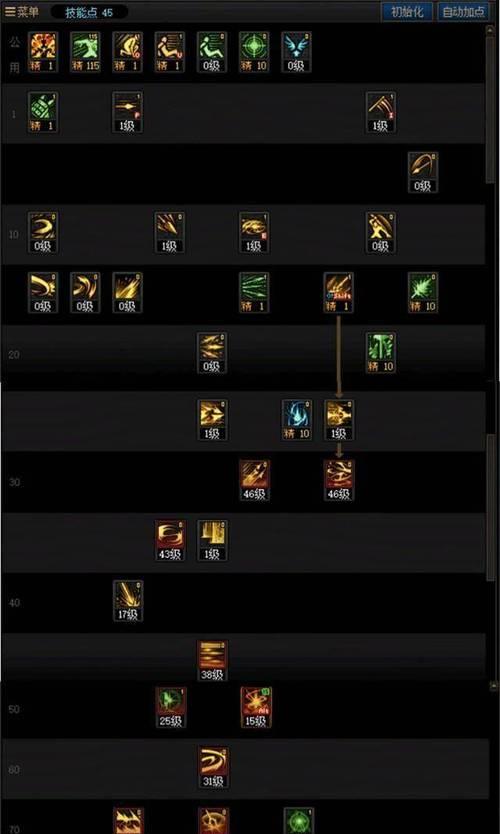500x834 pixels.
Task: Select the skill icon showing 15级
Action: tap(256, 707)
